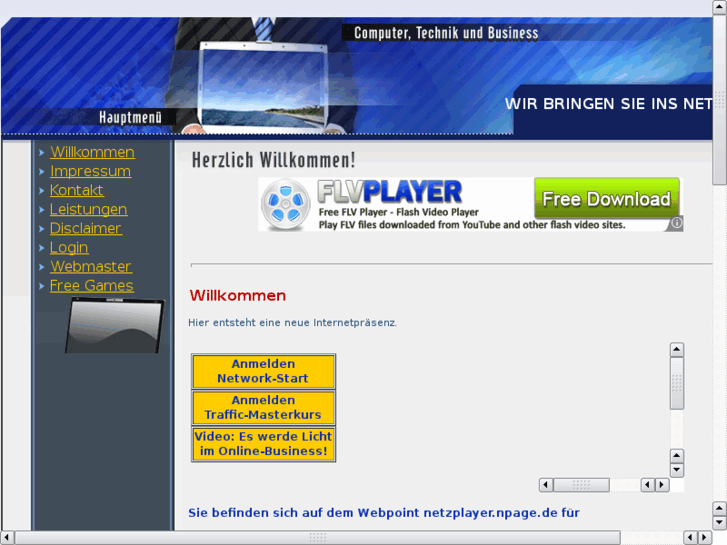Click Anmelden Traffic-Masterkurs button
The image size is (727, 545).
263,407
